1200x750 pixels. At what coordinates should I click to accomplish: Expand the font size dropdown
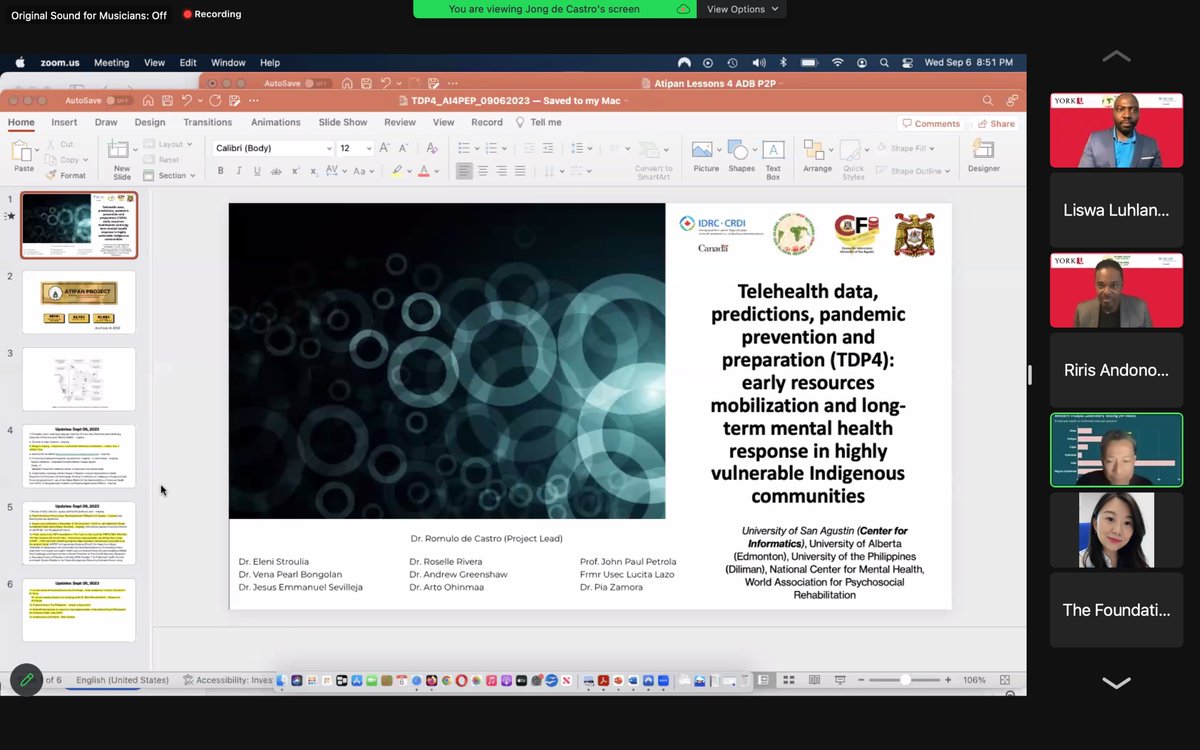[x=368, y=147]
